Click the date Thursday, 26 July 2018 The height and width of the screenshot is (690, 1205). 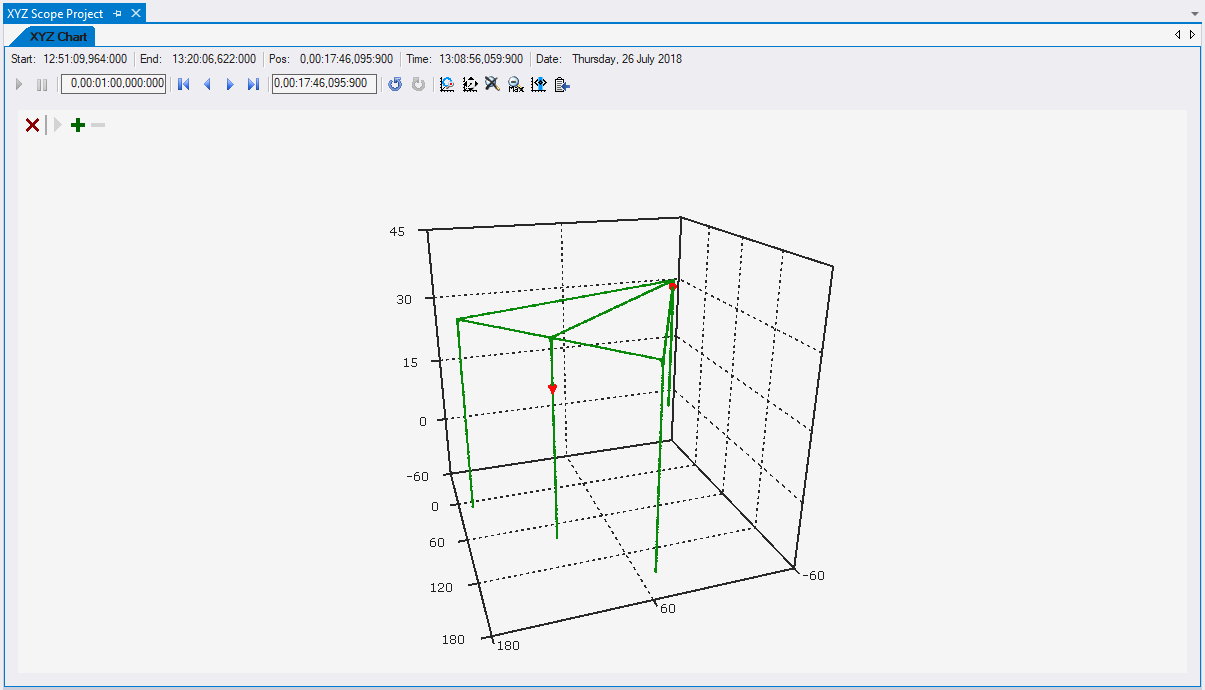point(627,59)
